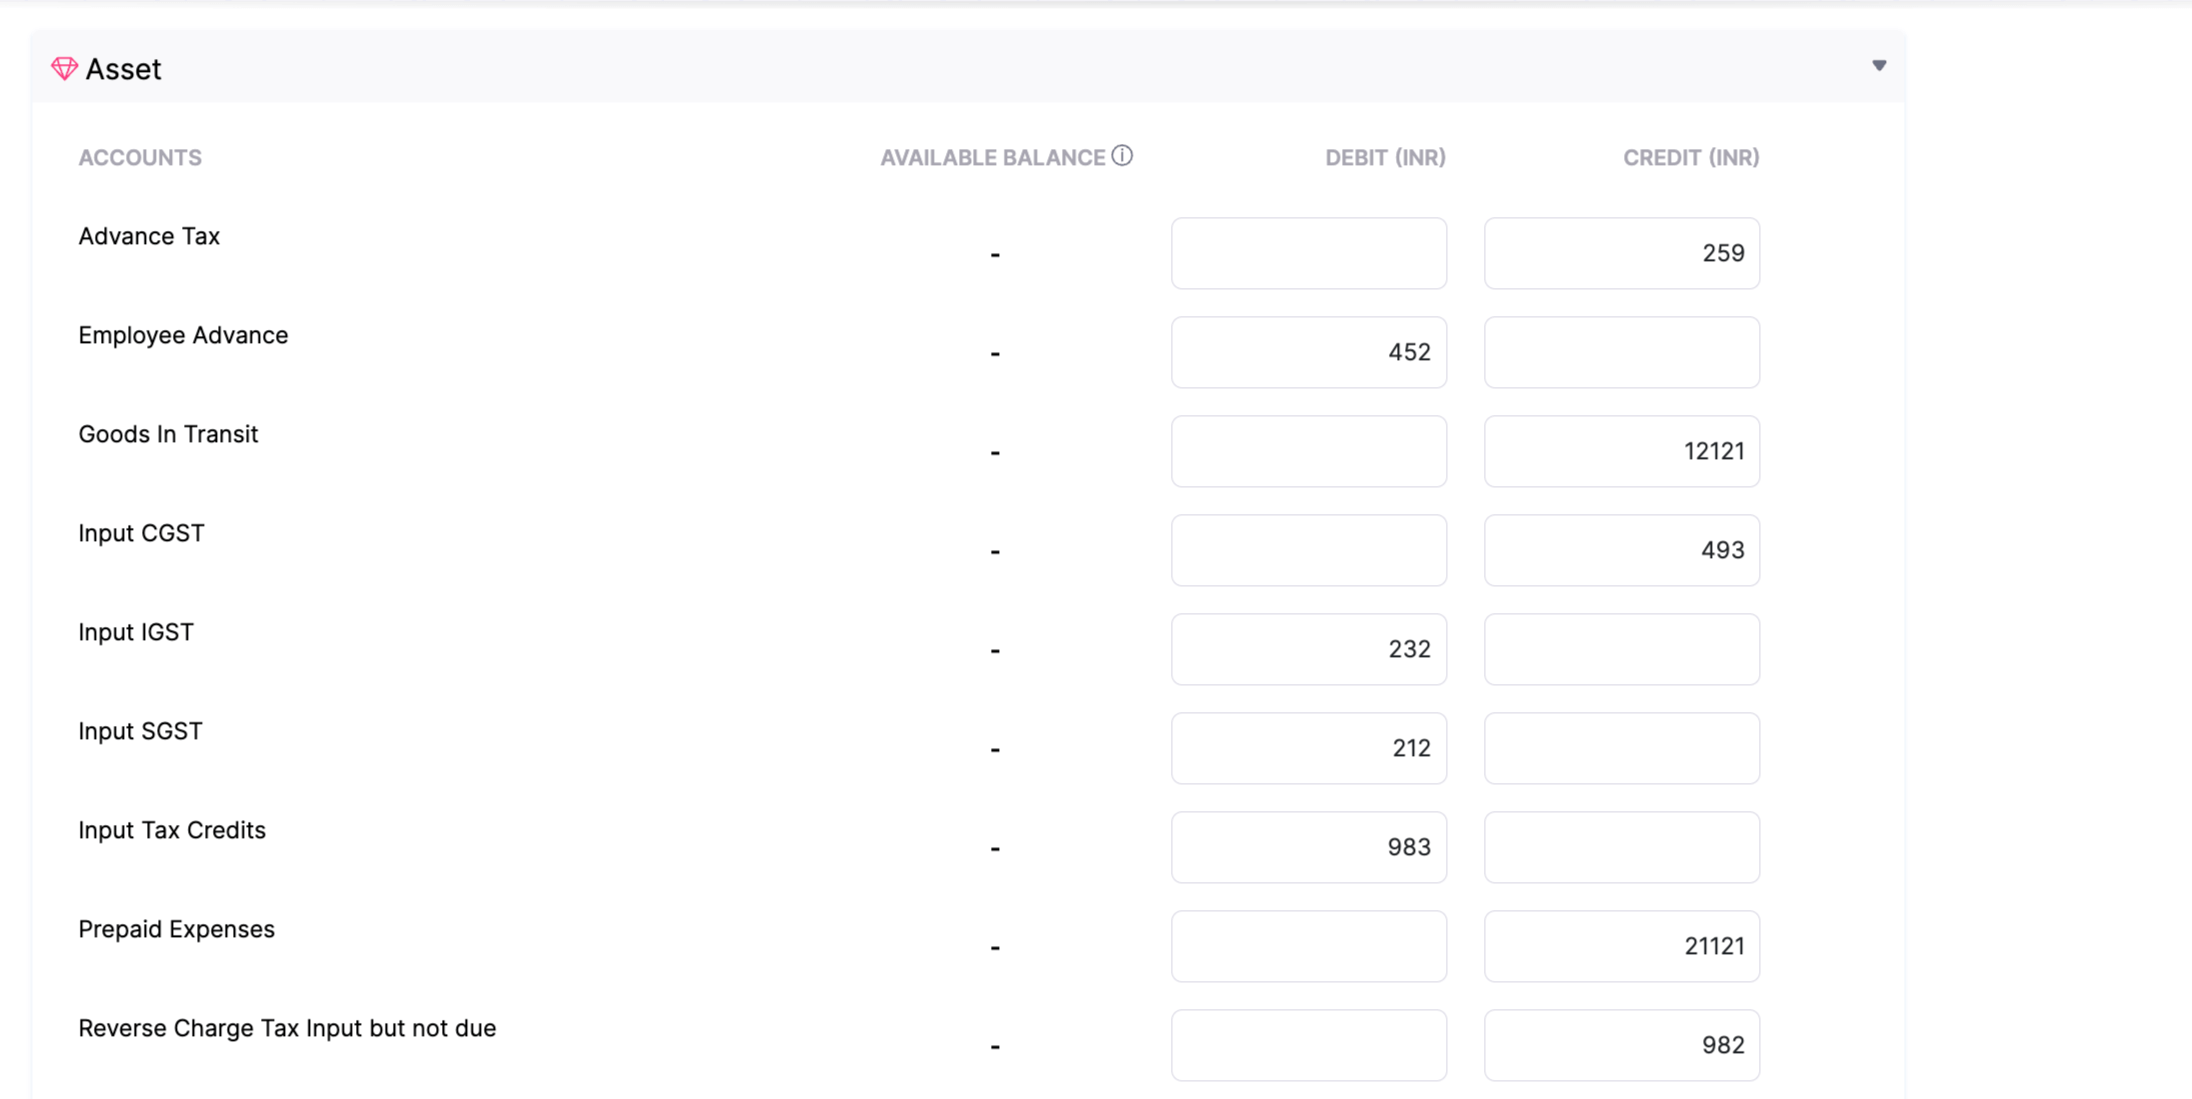Click Input SGST credit field

tap(1621, 748)
